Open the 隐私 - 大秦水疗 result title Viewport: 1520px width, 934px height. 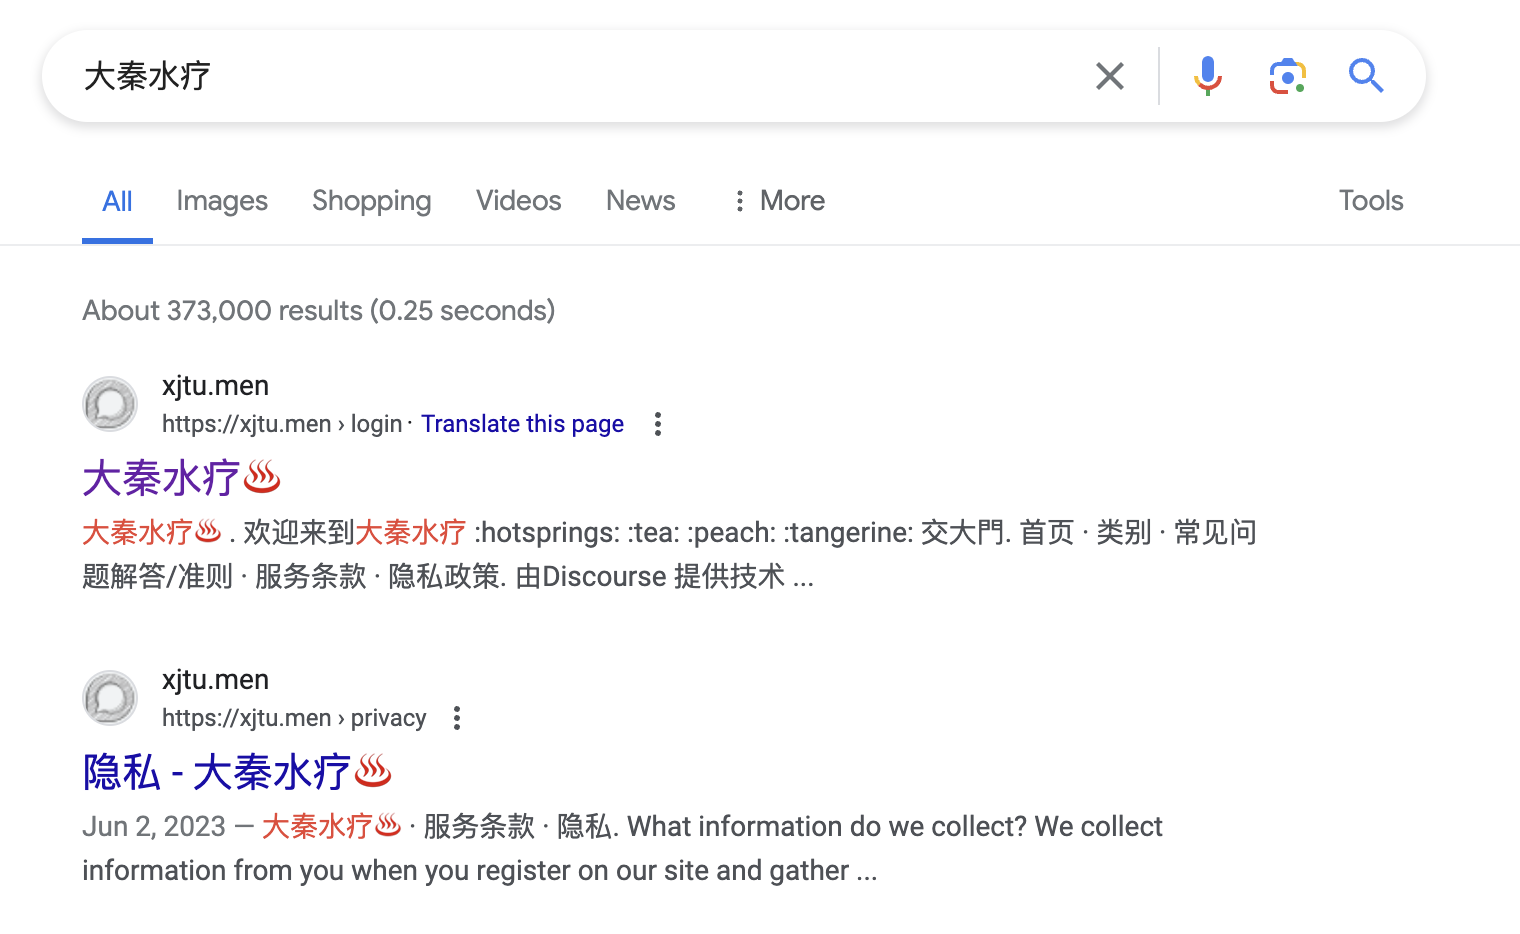(x=237, y=772)
